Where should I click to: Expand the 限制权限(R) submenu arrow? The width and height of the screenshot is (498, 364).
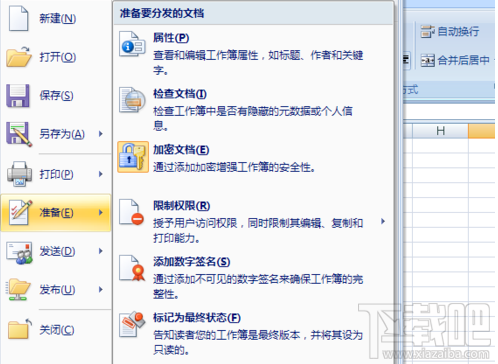(x=383, y=221)
